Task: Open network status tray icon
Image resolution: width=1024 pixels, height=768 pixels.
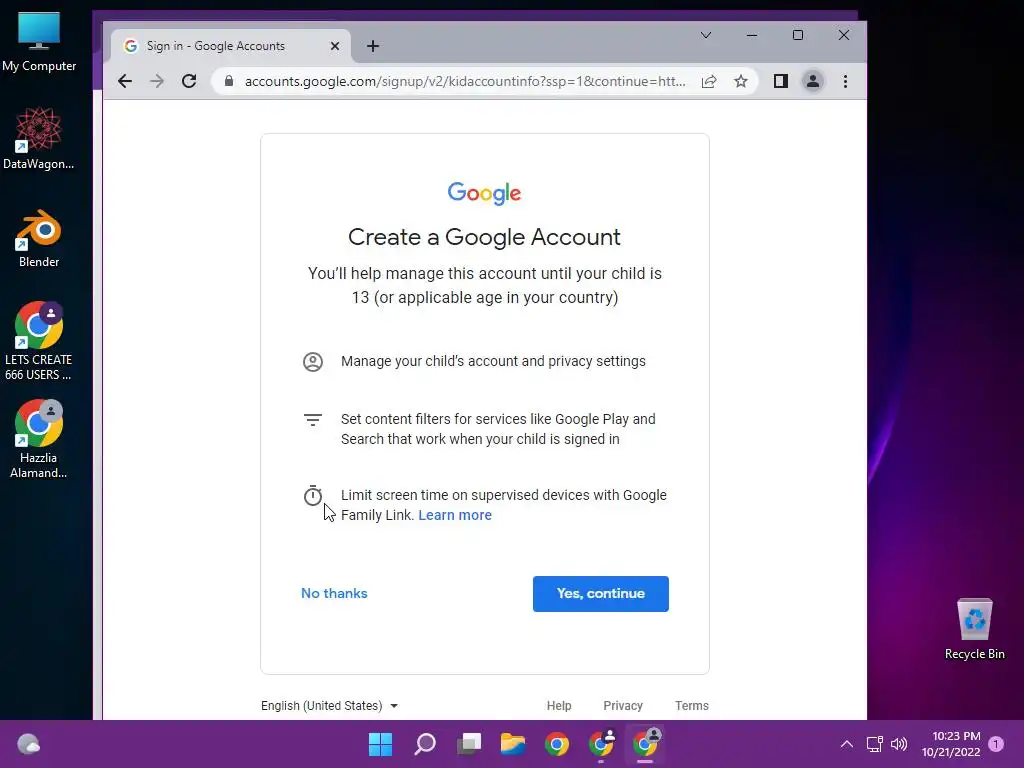Action: pyautogui.click(x=874, y=744)
